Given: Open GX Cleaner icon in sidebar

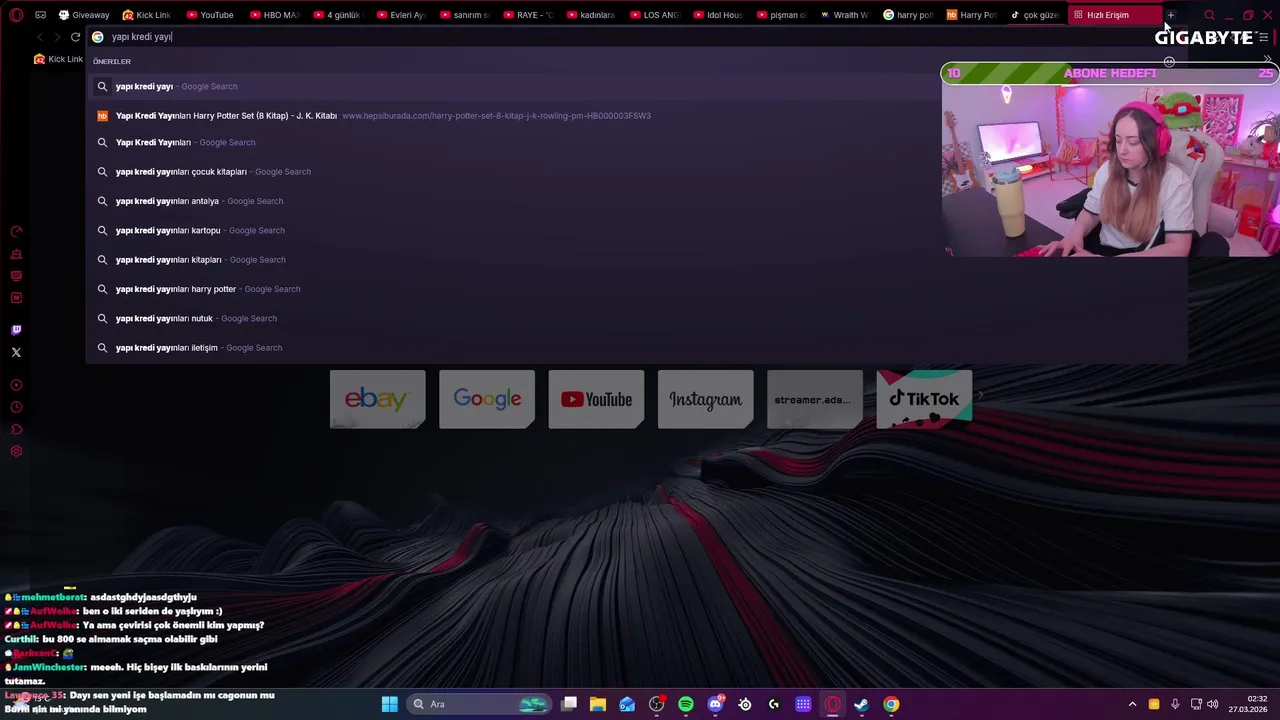Looking at the screenshot, I should 16,254.
